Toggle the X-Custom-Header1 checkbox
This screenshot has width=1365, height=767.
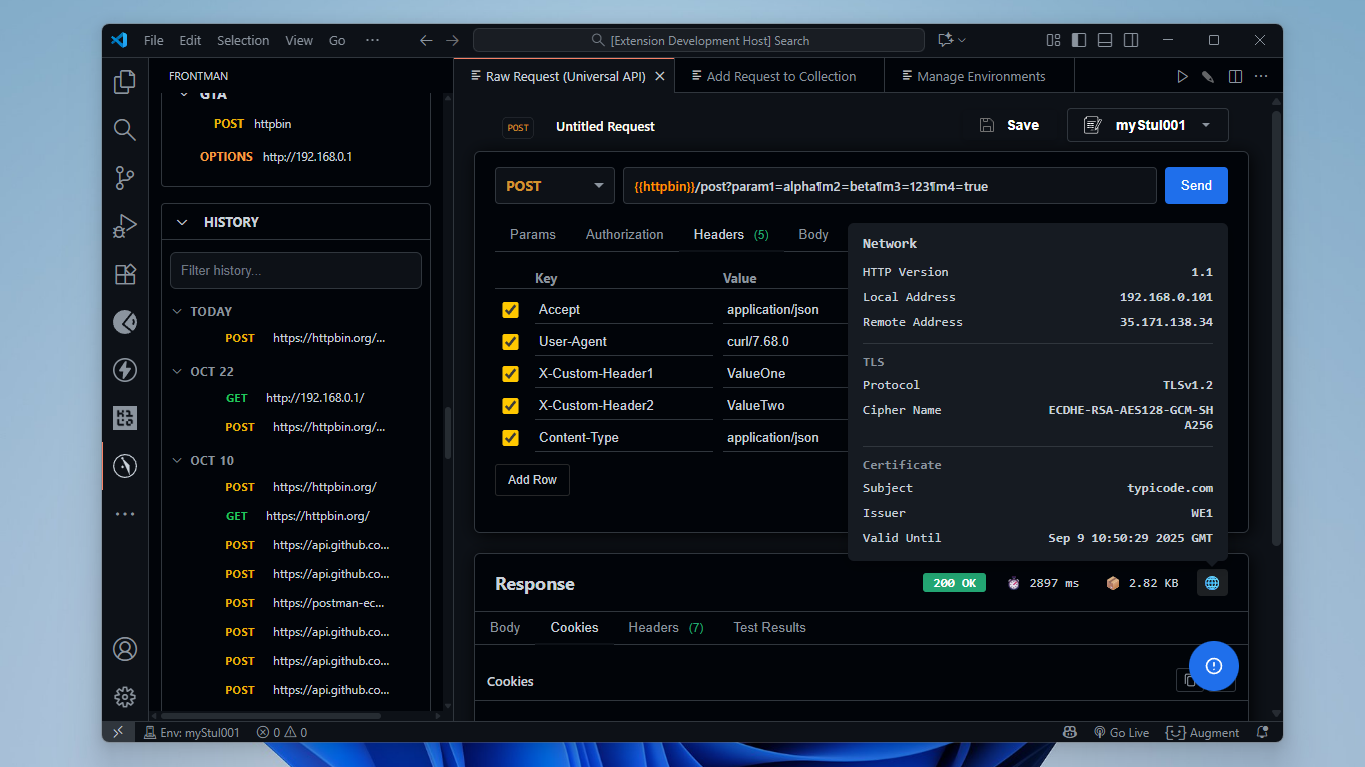click(510, 374)
